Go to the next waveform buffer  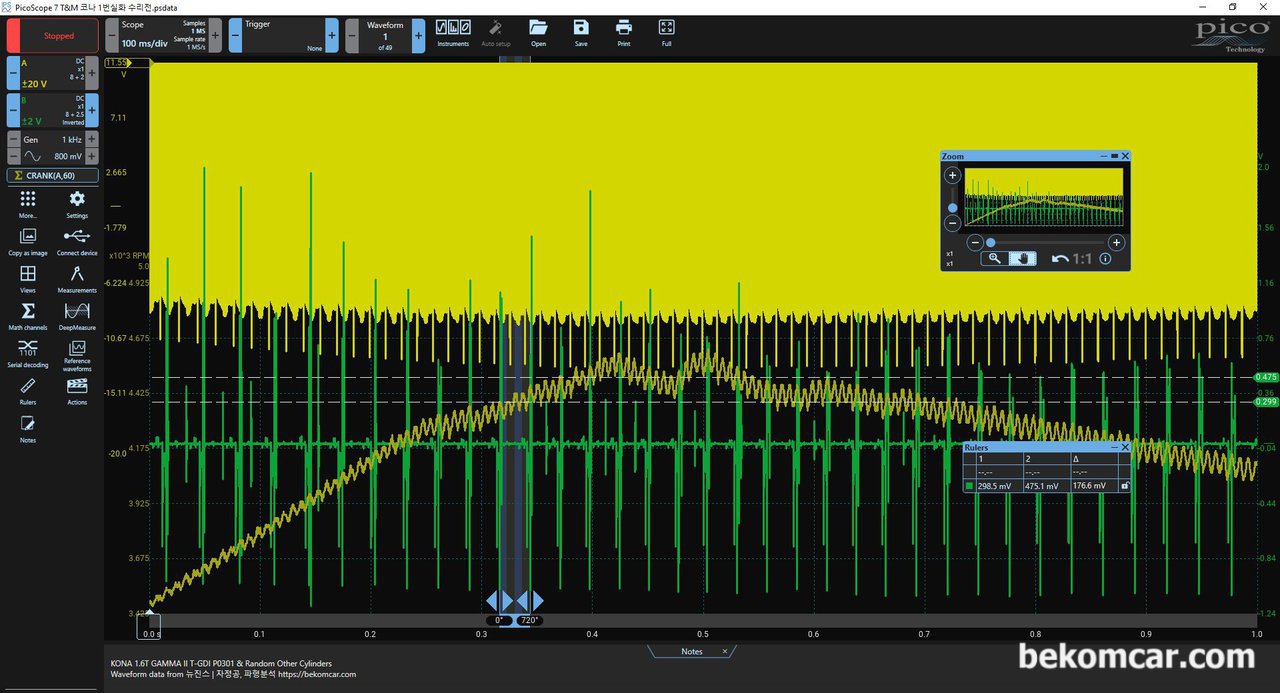coord(418,35)
